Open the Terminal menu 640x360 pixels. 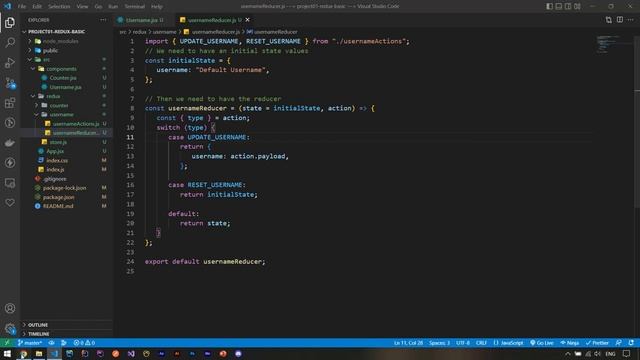click(x=135, y=7)
